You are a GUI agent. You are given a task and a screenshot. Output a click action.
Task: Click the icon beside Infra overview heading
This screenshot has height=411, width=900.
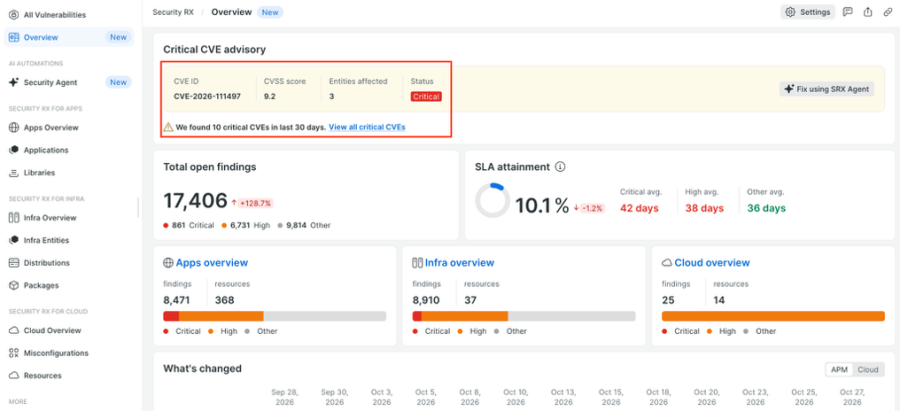point(418,263)
